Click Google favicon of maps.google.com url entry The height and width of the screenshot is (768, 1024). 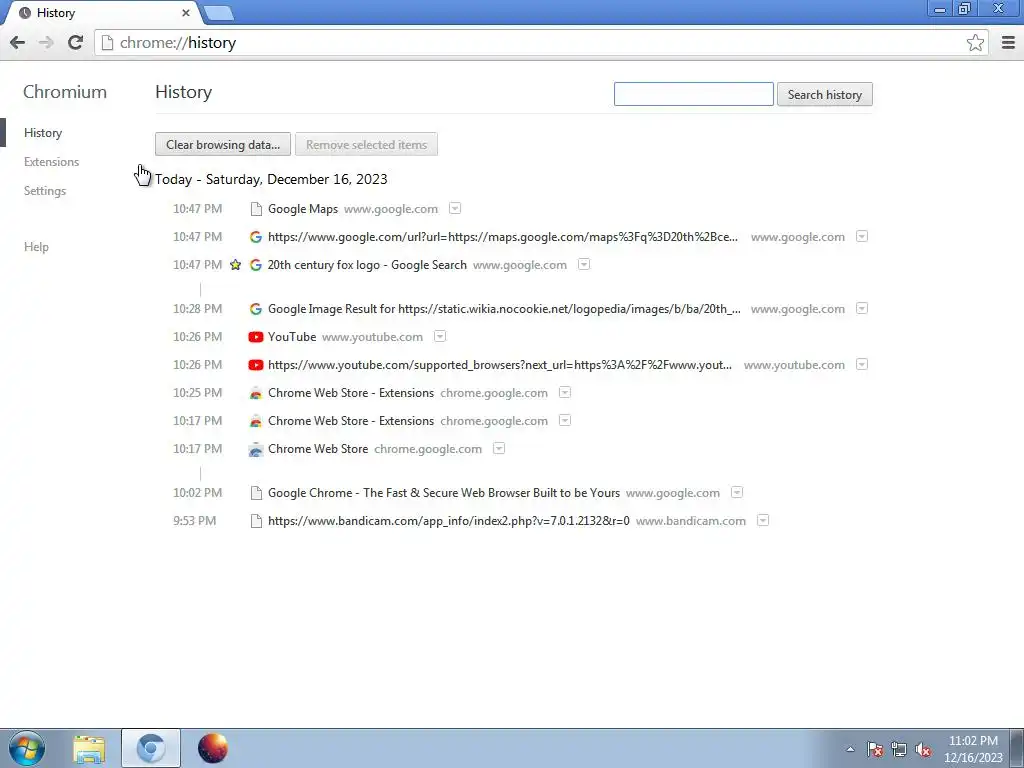click(x=256, y=237)
